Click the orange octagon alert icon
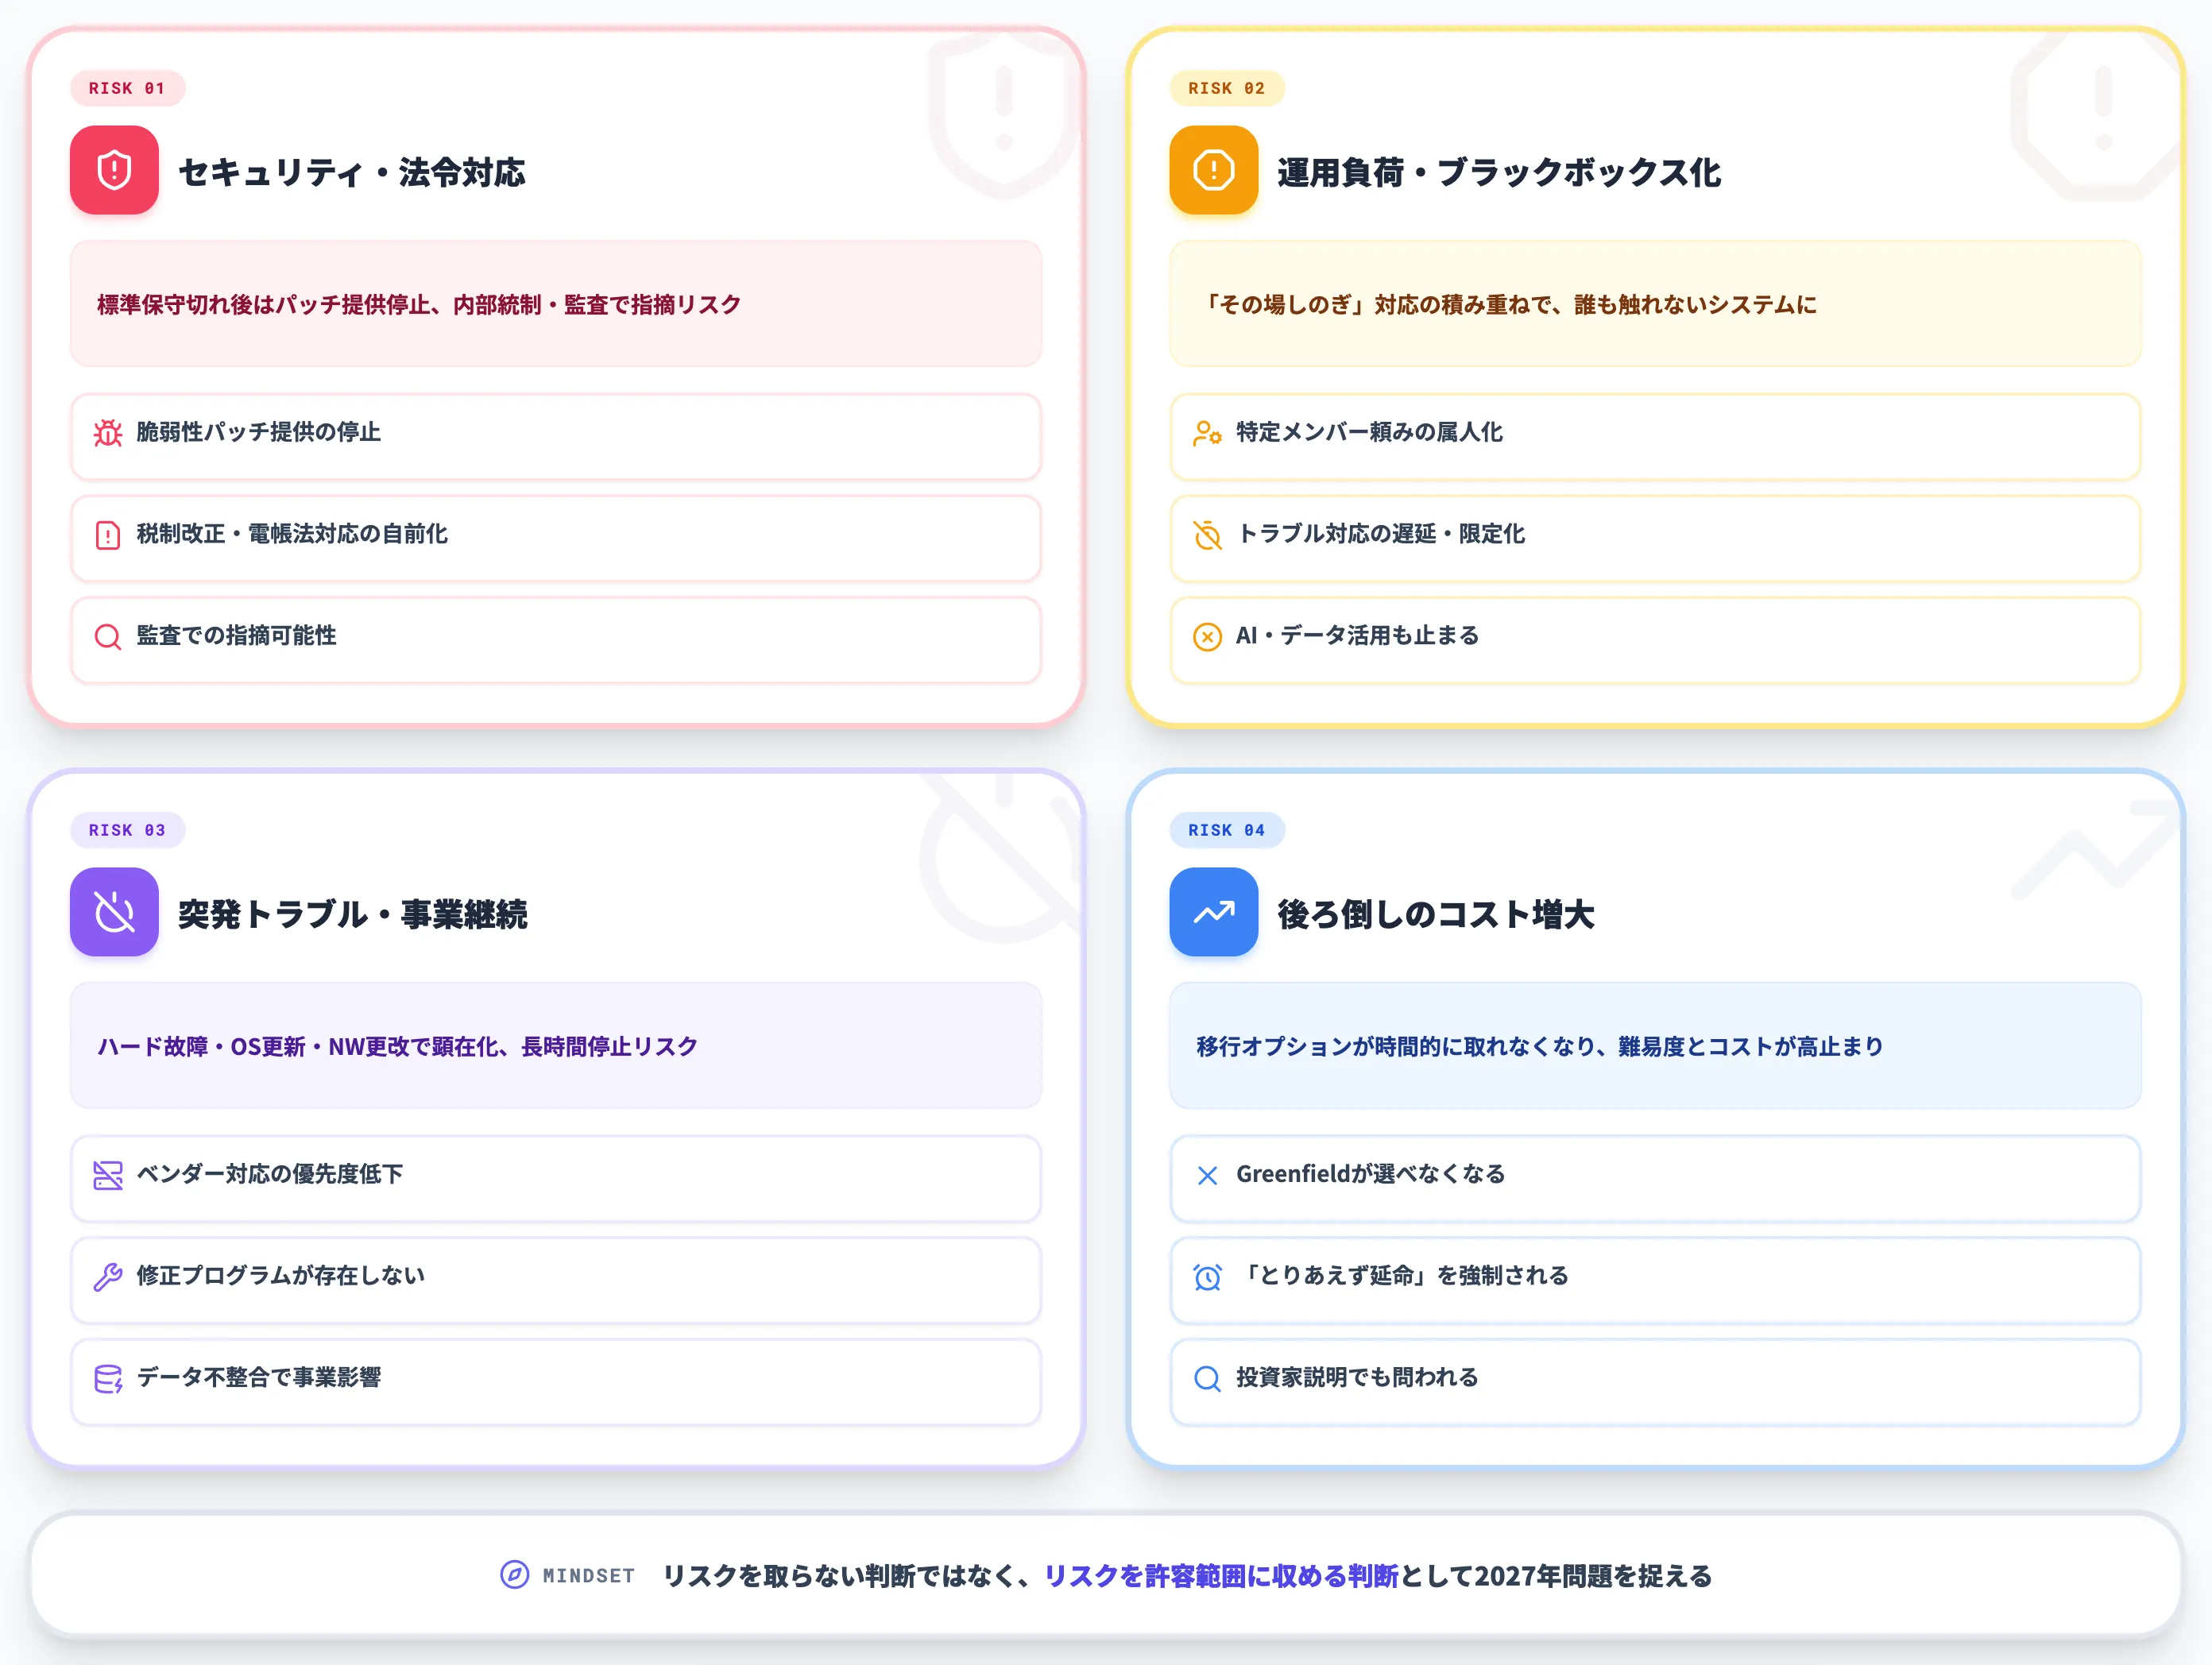2212x1665 pixels. [1213, 170]
